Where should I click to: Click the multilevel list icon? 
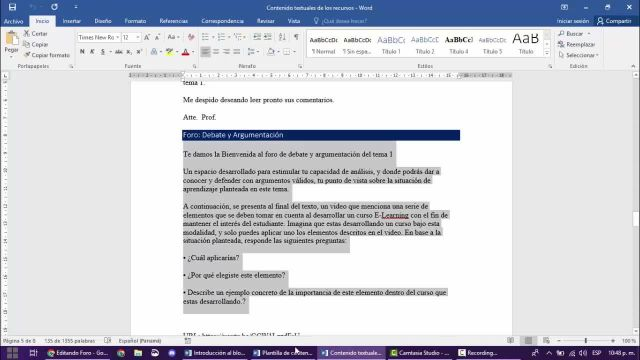(238, 37)
